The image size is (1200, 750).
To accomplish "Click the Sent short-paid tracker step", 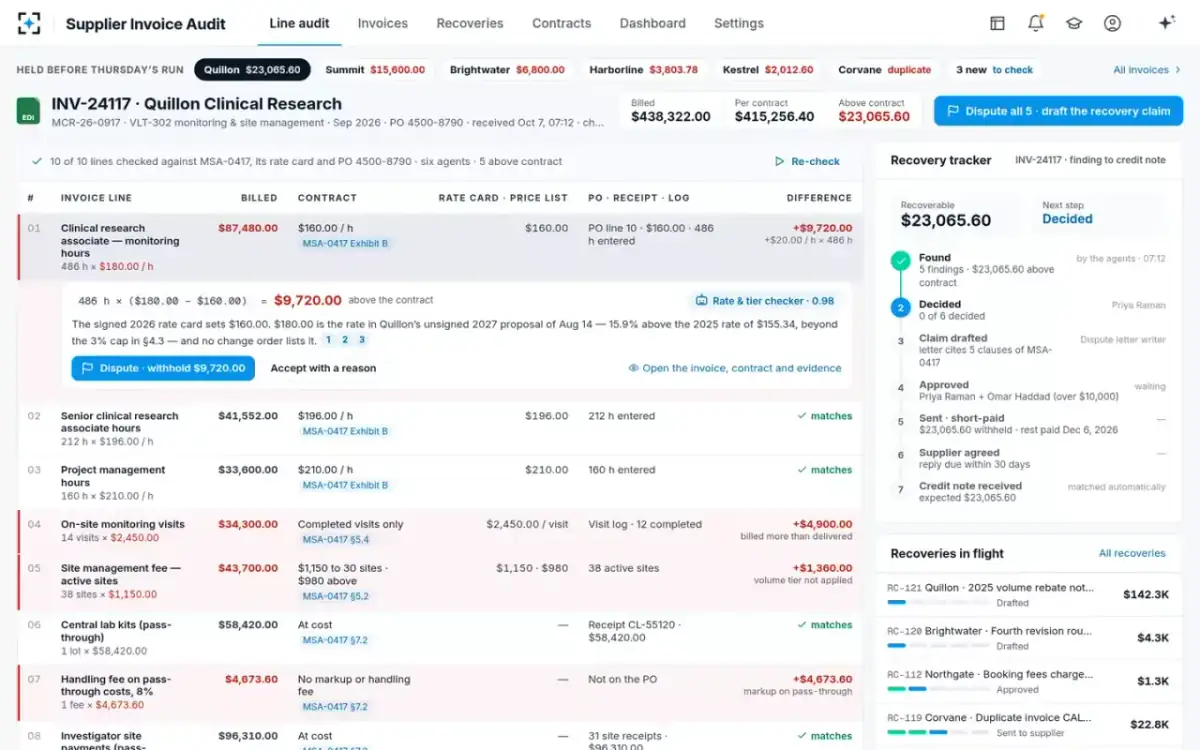I will [x=1029, y=424].
